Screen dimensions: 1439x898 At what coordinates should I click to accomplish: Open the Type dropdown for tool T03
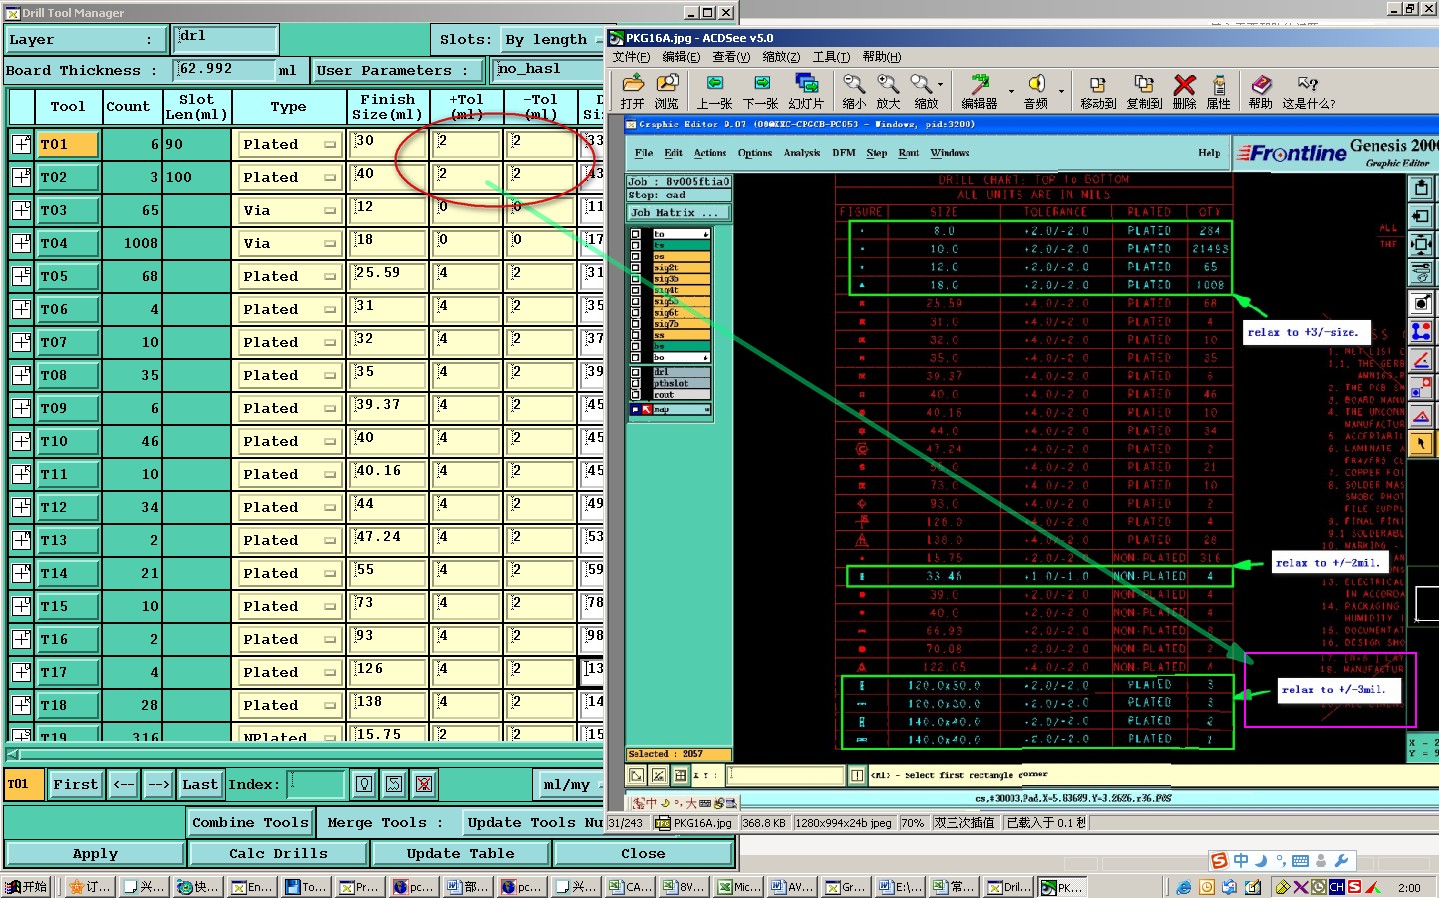(x=289, y=210)
